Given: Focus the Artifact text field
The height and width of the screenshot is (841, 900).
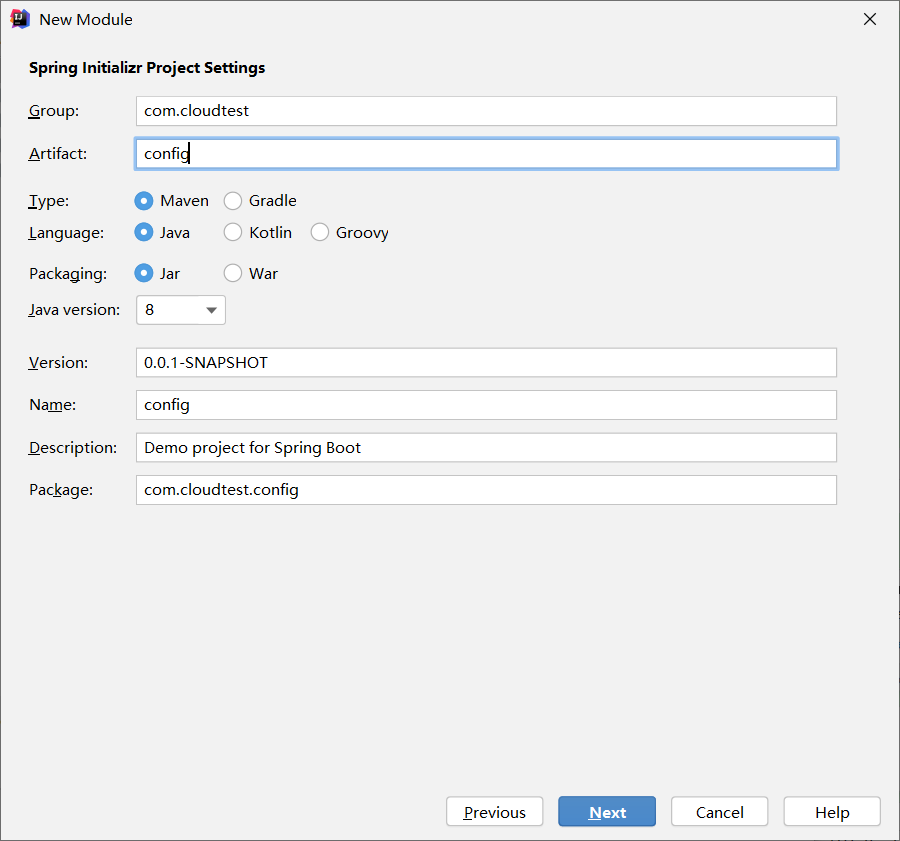Looking at the screenshot, I should pyautogui.click(x=486, y=153).
